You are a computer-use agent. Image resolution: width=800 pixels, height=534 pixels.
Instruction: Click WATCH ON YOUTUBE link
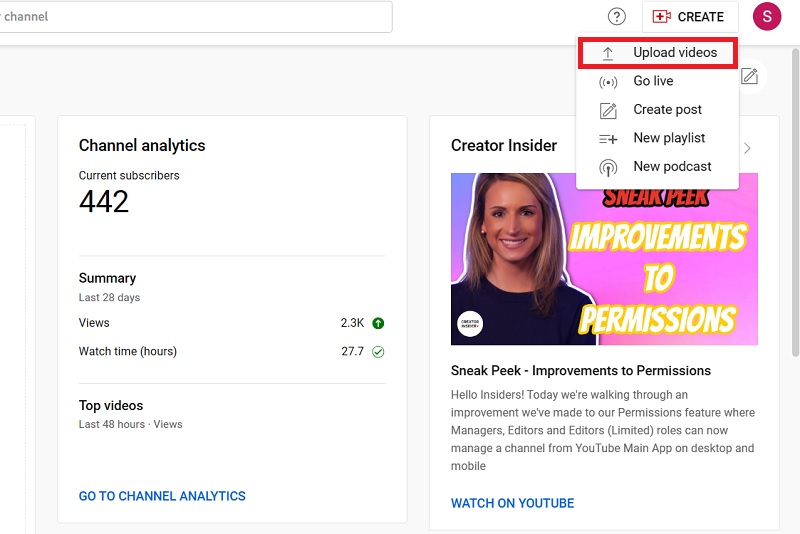[x=512, y=503]
